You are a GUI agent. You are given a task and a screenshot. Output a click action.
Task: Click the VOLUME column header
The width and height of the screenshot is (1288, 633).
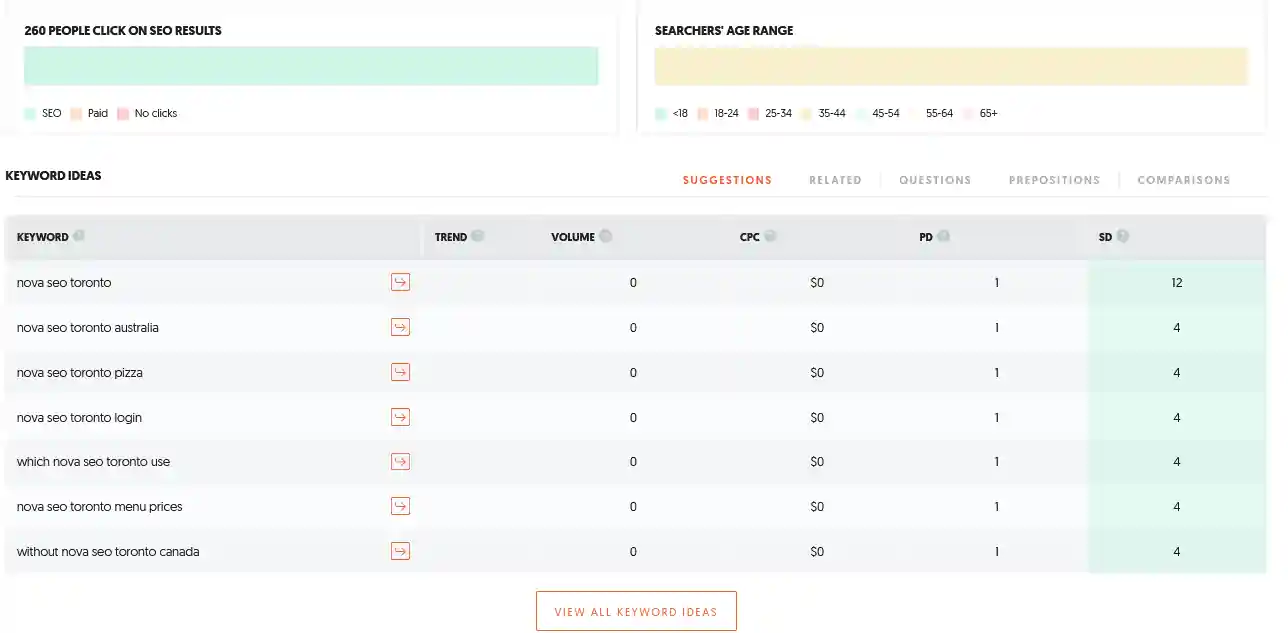[x=573, y=237]
